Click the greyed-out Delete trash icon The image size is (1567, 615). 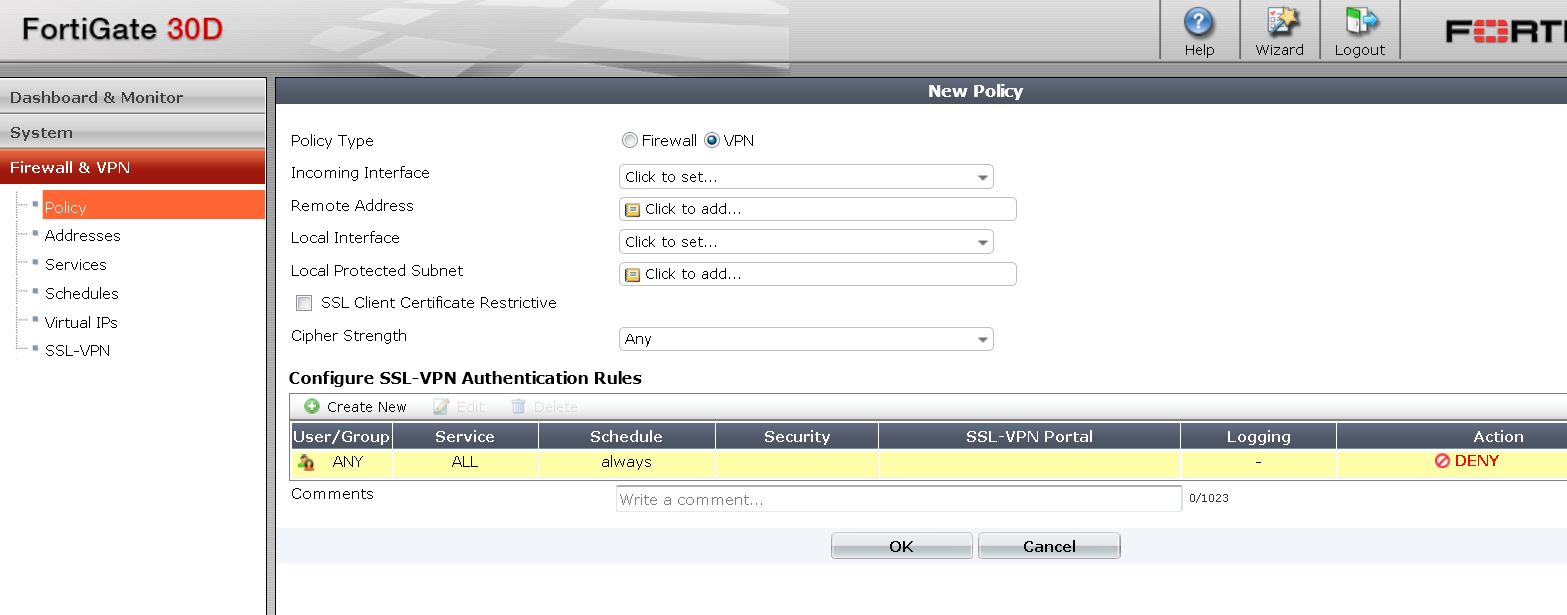[x=518, y=406]
